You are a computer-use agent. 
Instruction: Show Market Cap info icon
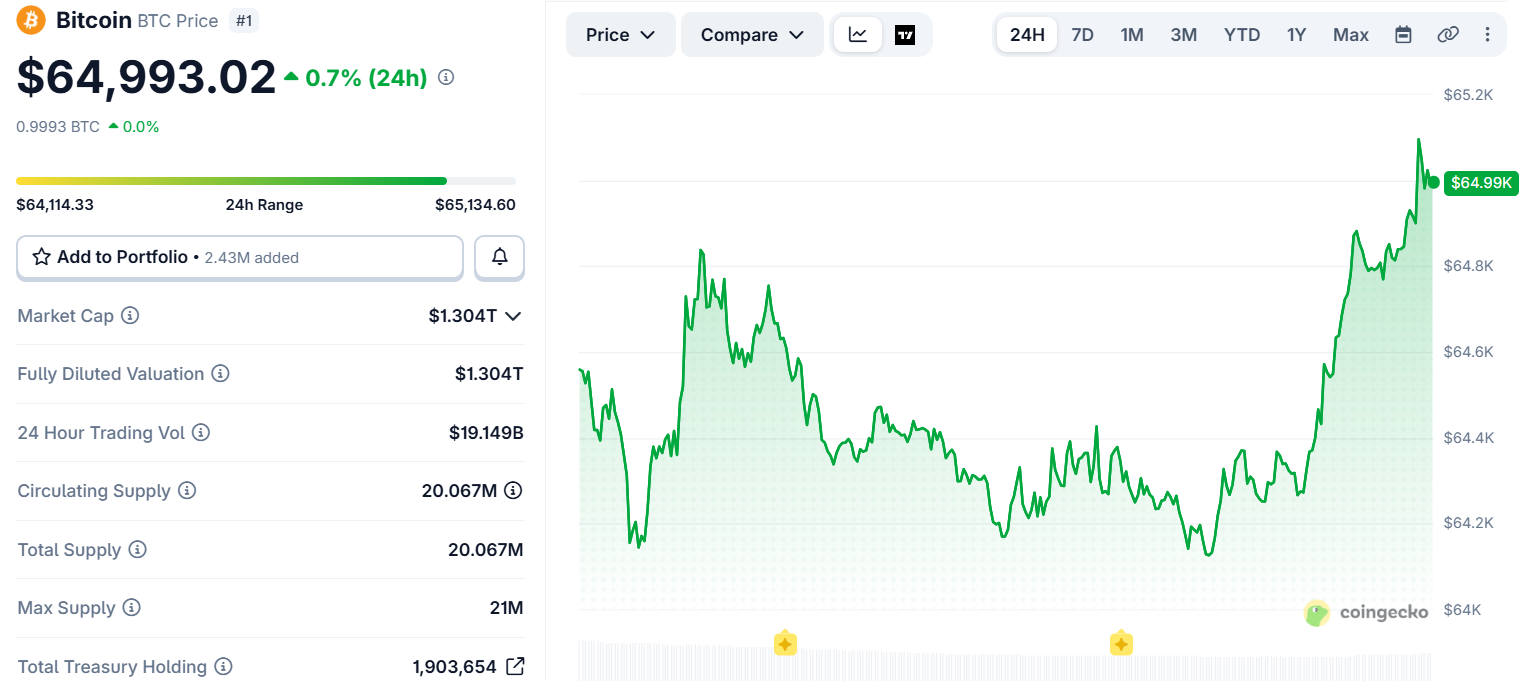[x=130, y=316]
